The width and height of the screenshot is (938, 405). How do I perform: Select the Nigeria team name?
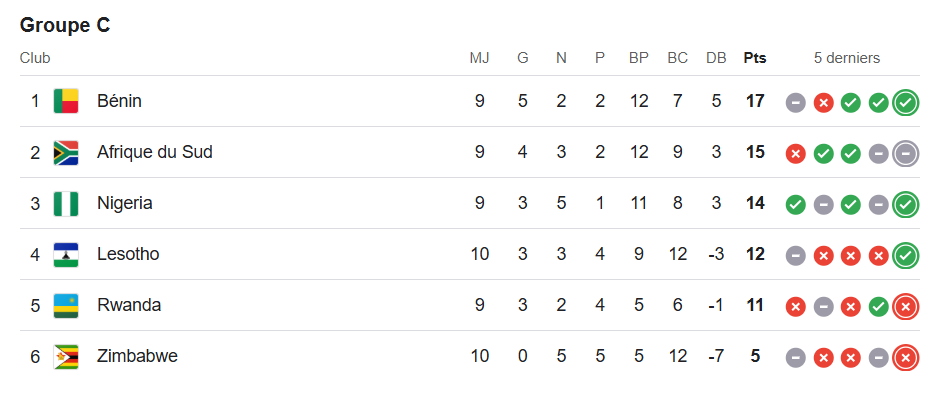[x=124, y=203]
